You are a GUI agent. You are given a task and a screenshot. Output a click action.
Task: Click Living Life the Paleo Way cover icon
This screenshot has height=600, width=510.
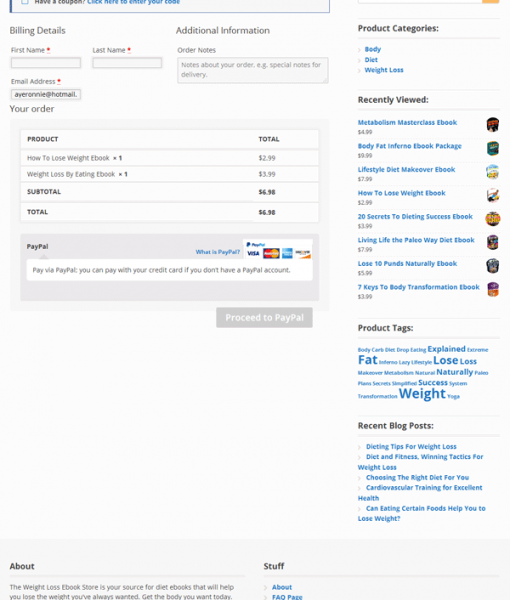(493, 243)
